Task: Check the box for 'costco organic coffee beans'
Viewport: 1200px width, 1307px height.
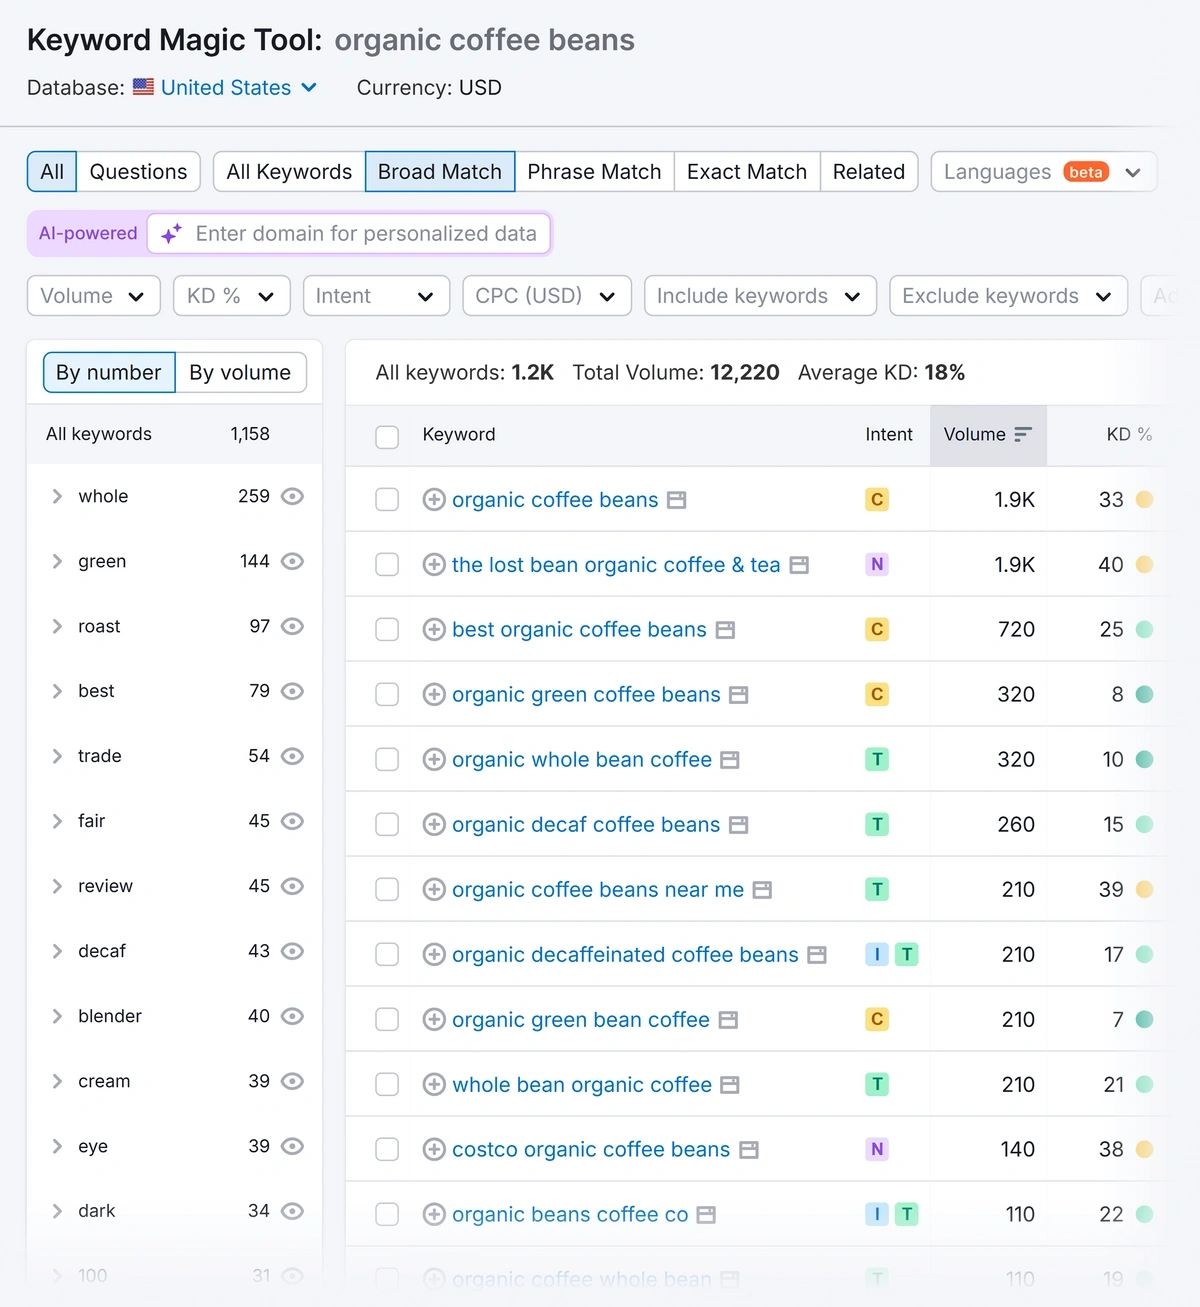Action: pyautogui.click(x=387, y=1150)
